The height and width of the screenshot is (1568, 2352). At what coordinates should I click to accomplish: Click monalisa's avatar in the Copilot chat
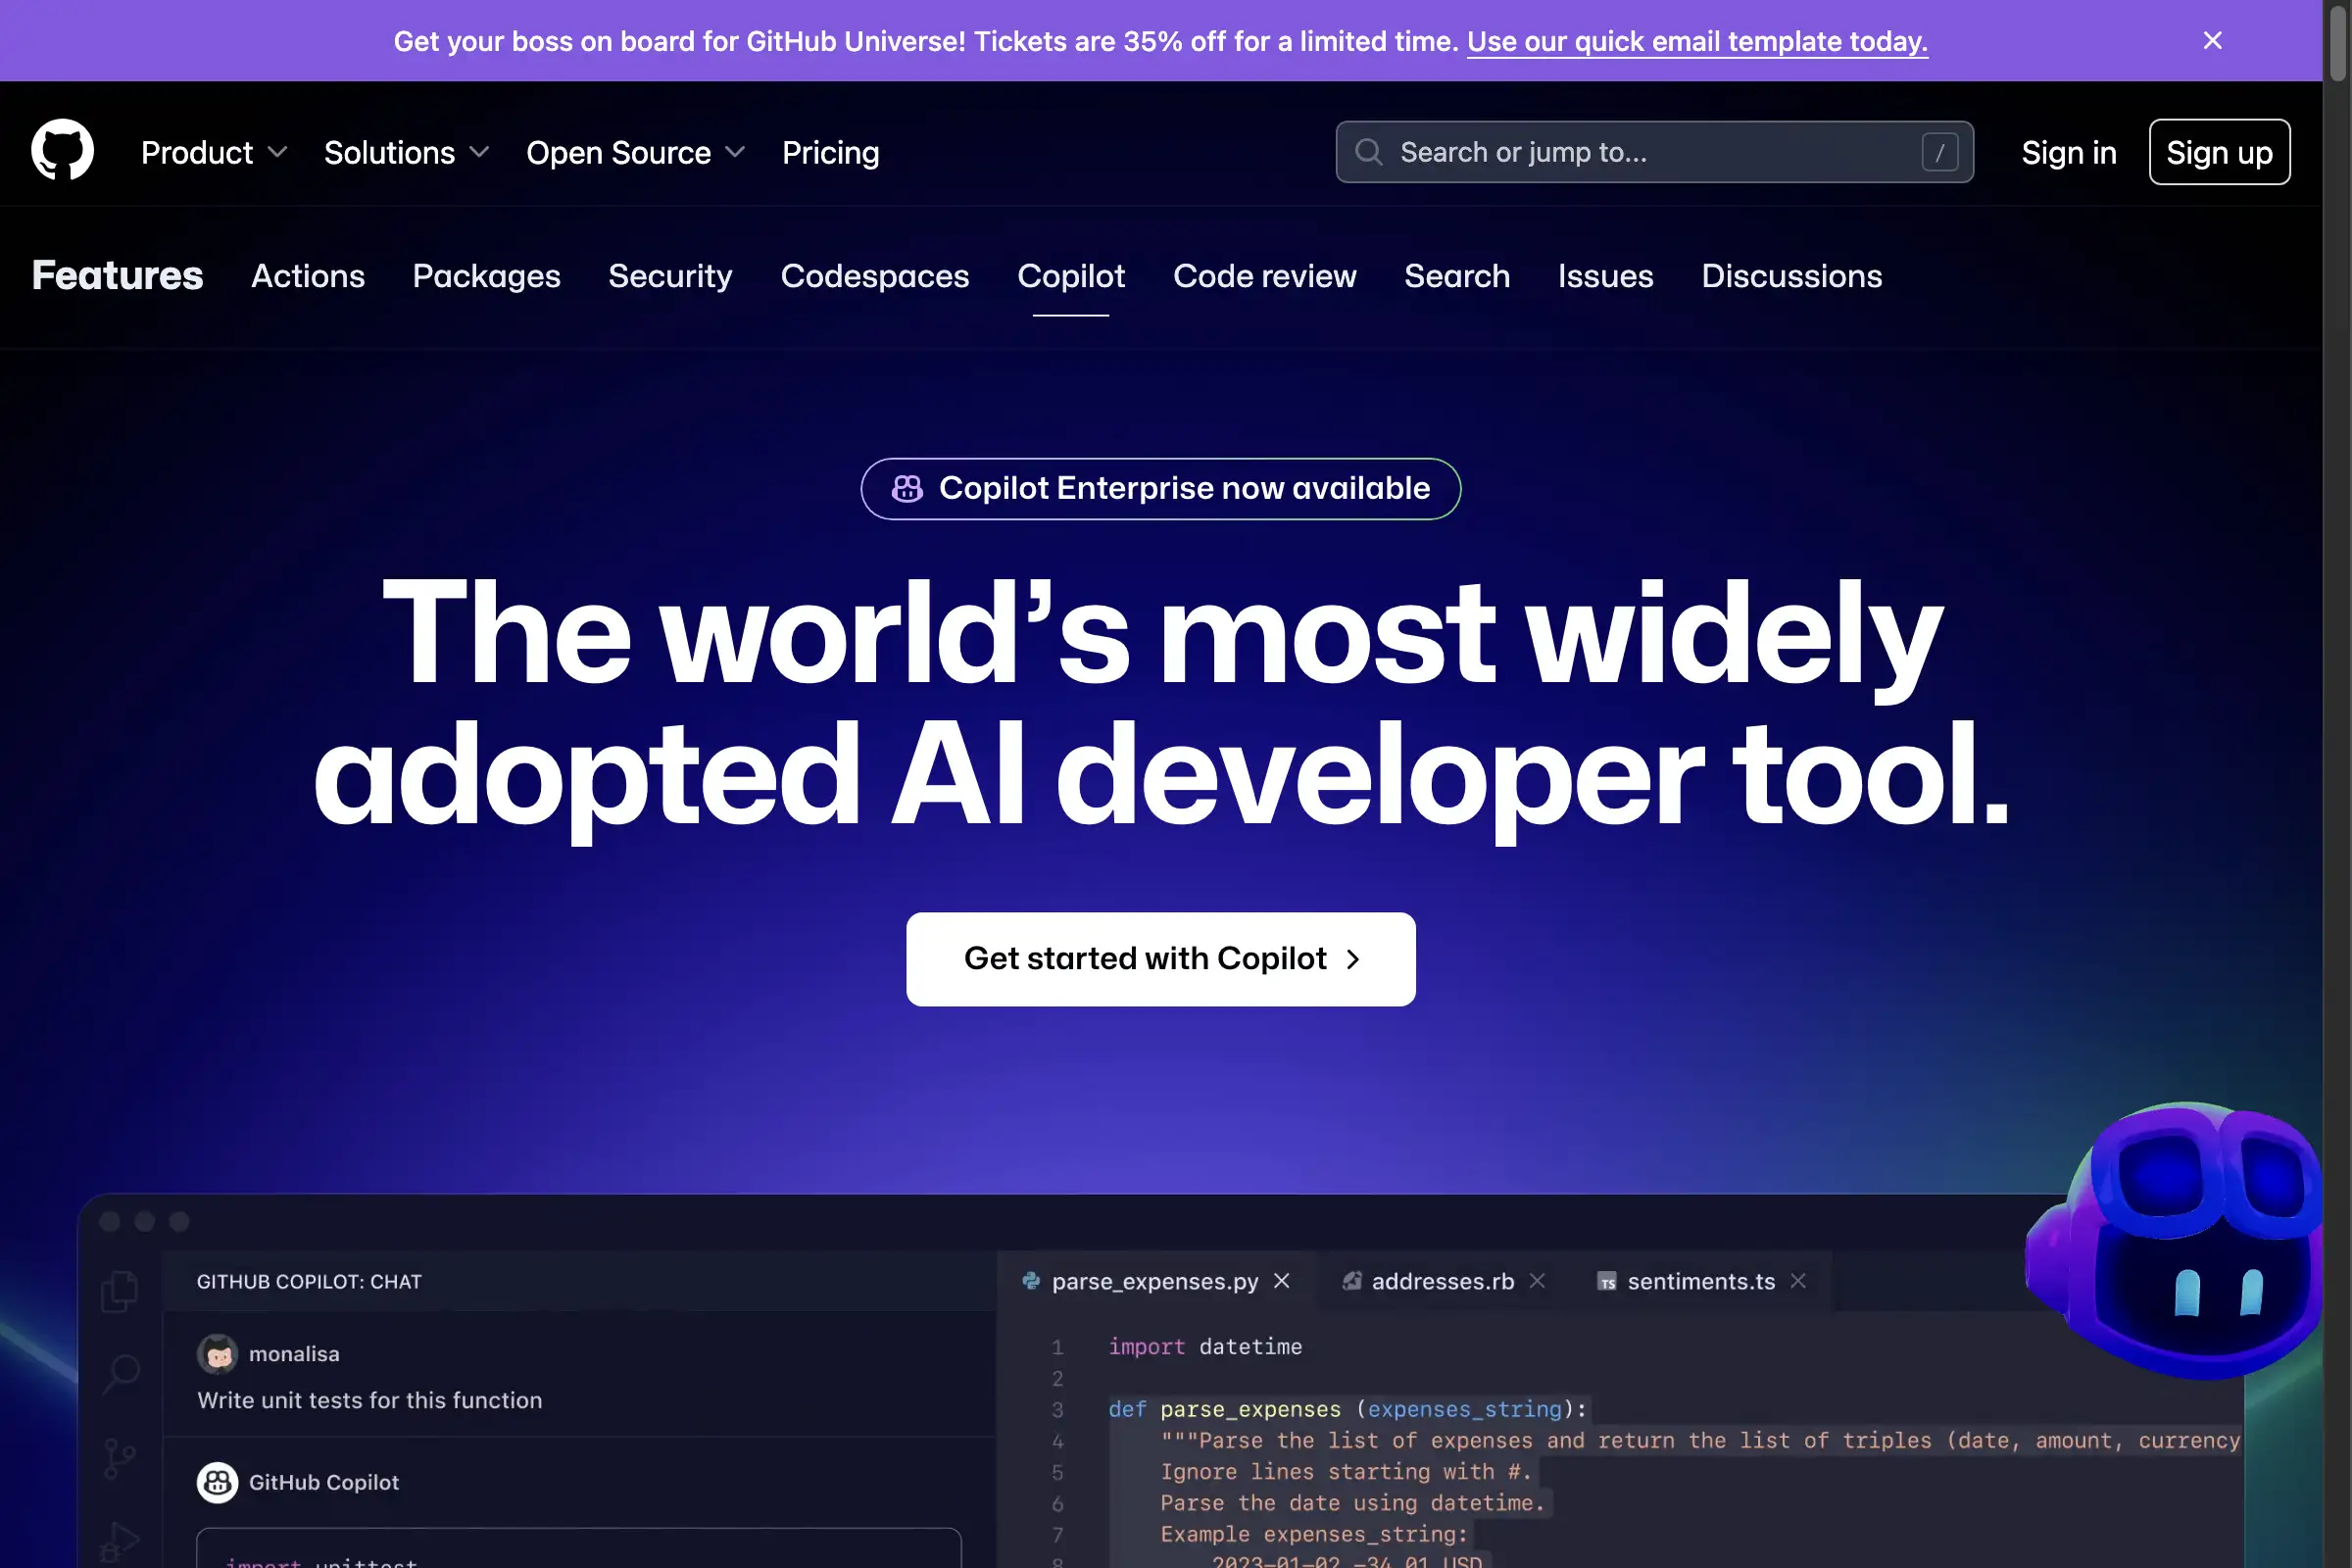pyautogui.click(x=218, y=1353)
